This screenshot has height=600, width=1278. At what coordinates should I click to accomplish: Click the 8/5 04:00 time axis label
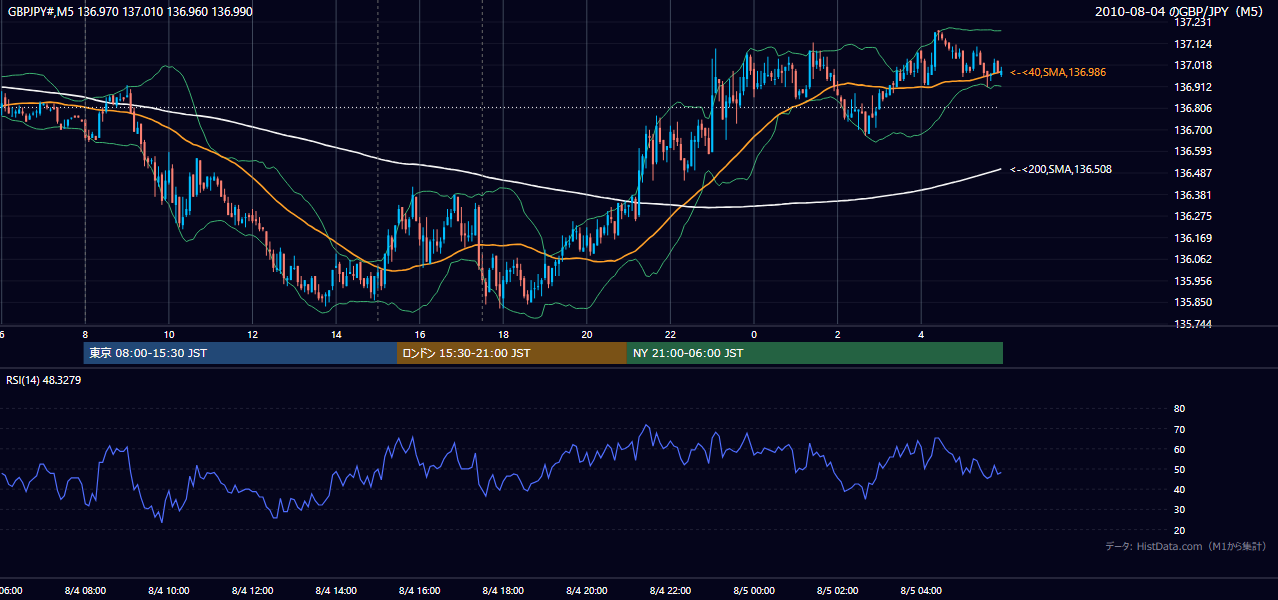(922, 590)
